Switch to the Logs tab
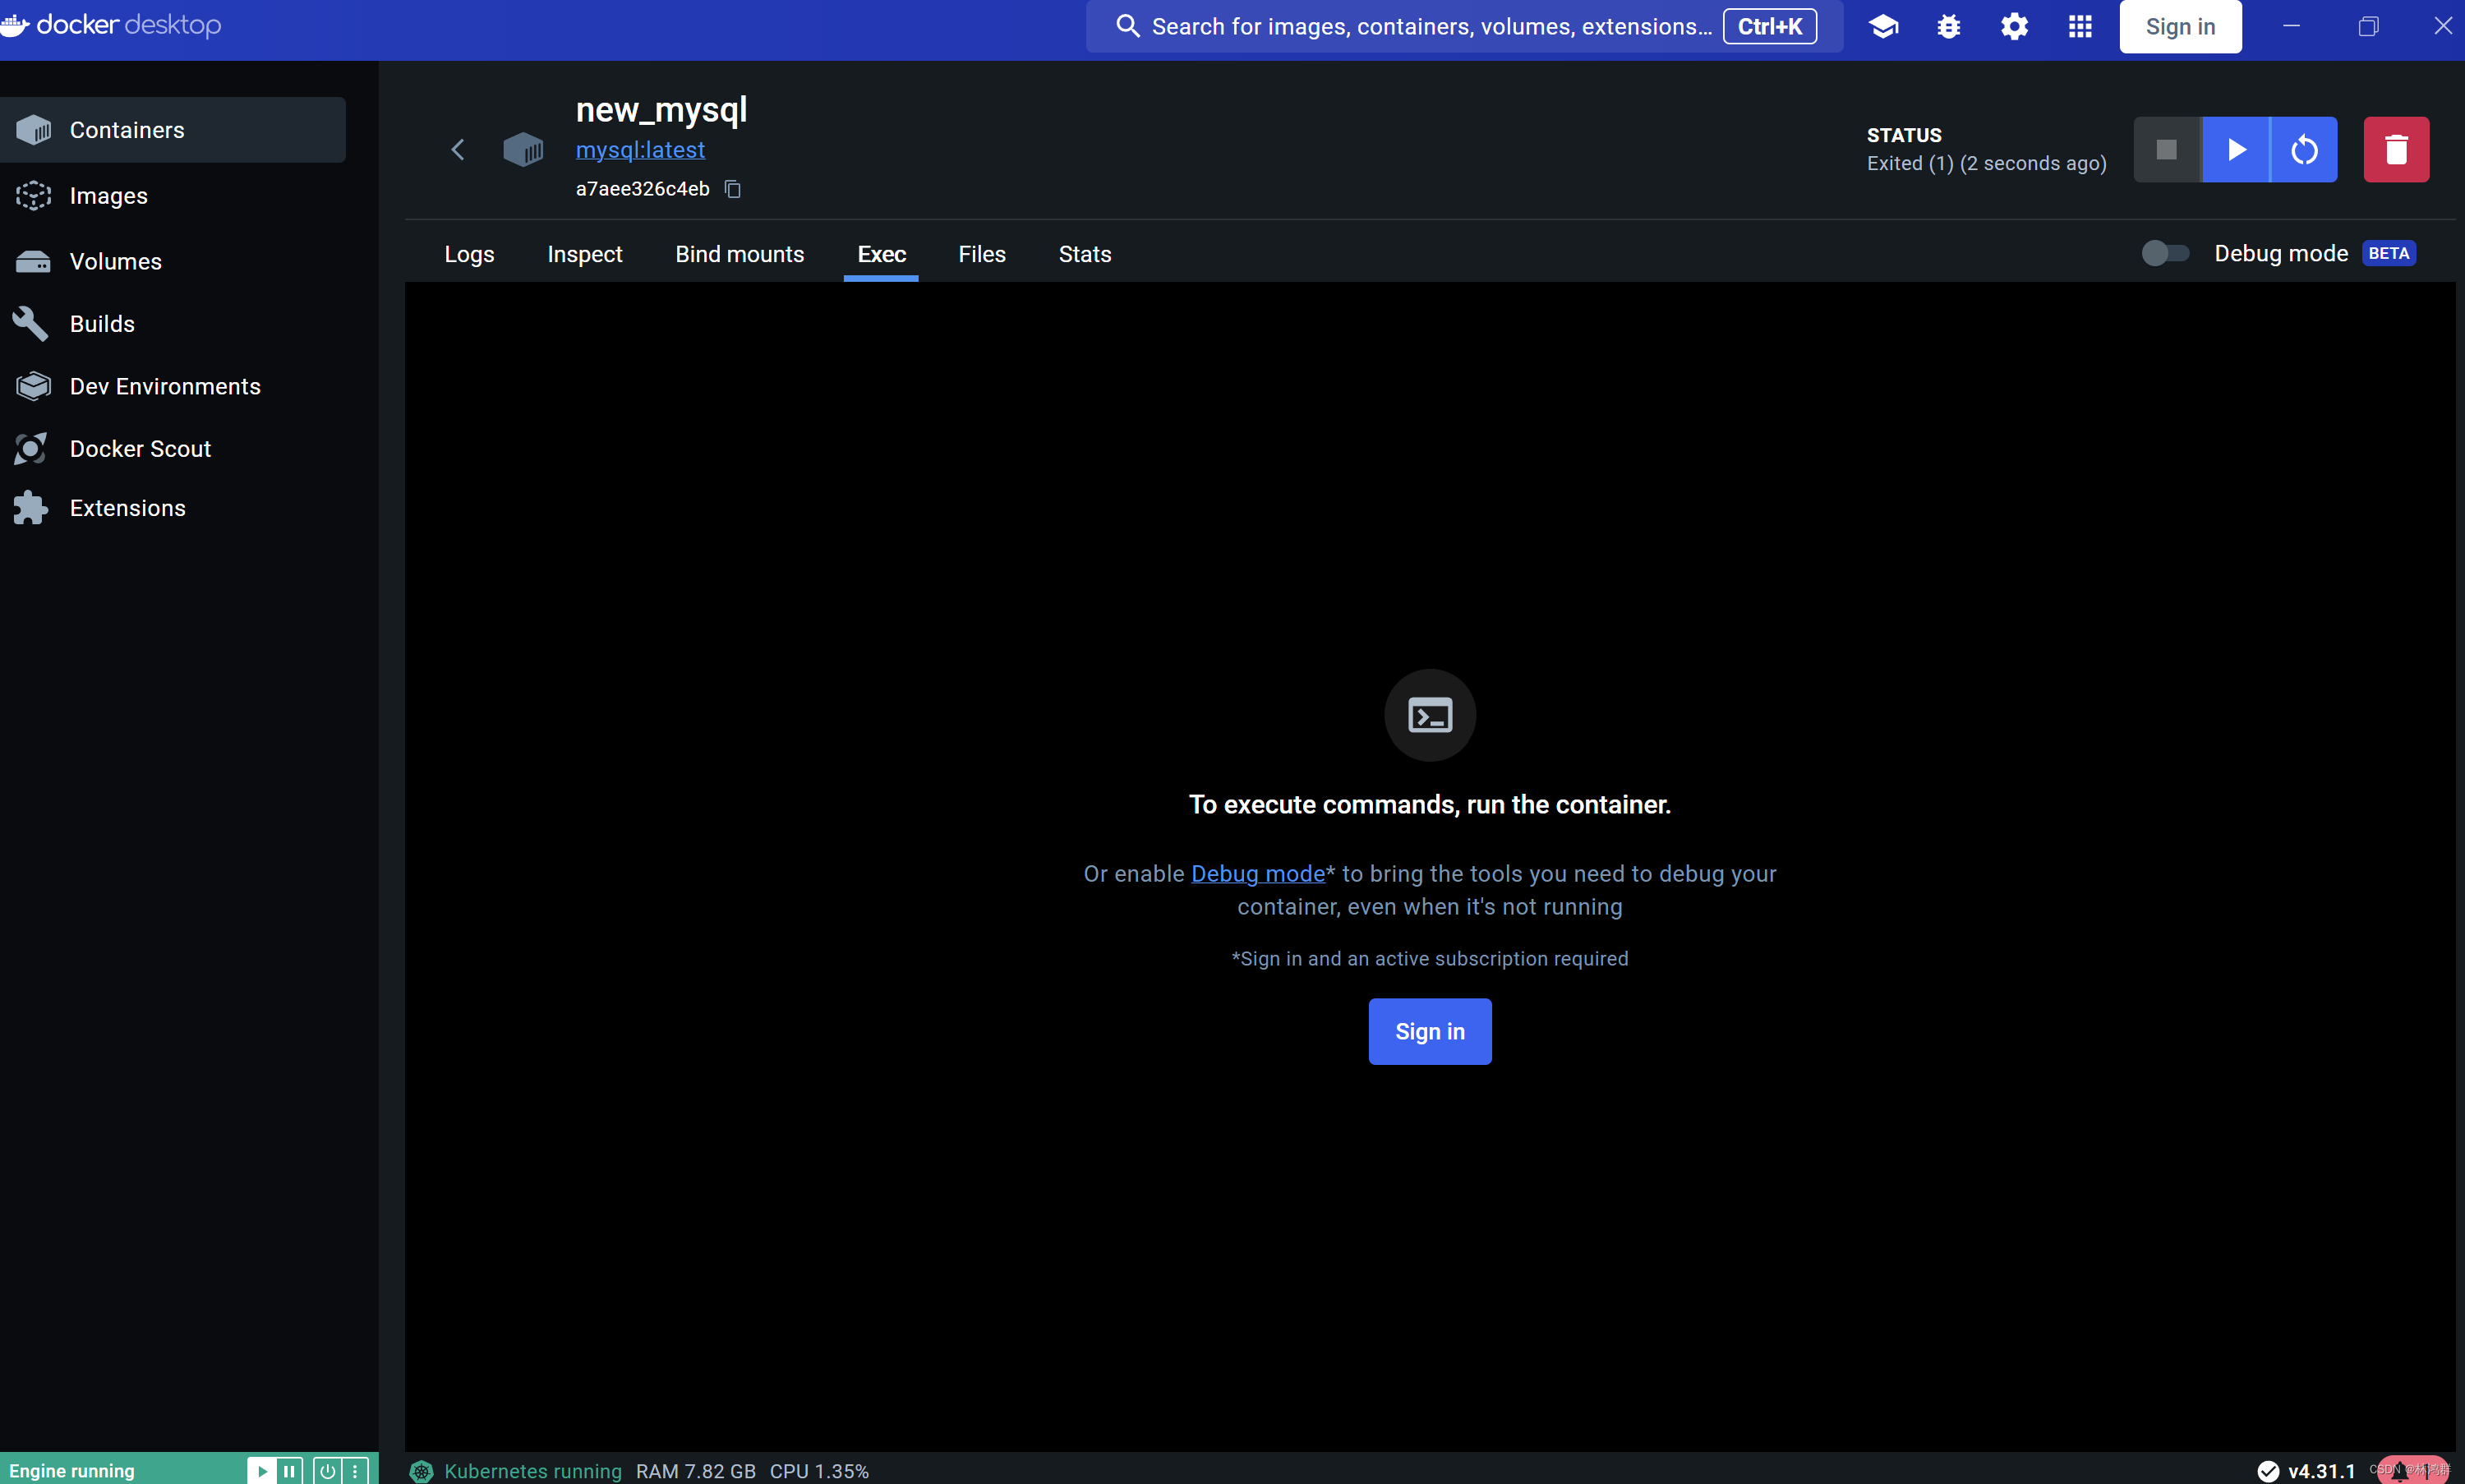Image resolution: width=2465 pixels, height=1484 pixels. click(469, 254)
